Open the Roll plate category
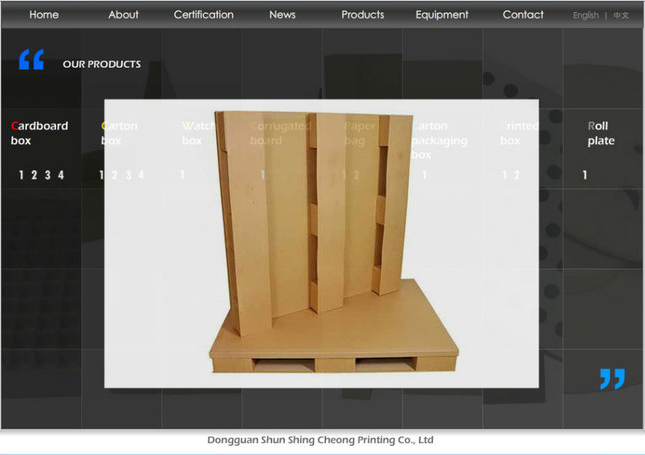 (x=601, y=133)
